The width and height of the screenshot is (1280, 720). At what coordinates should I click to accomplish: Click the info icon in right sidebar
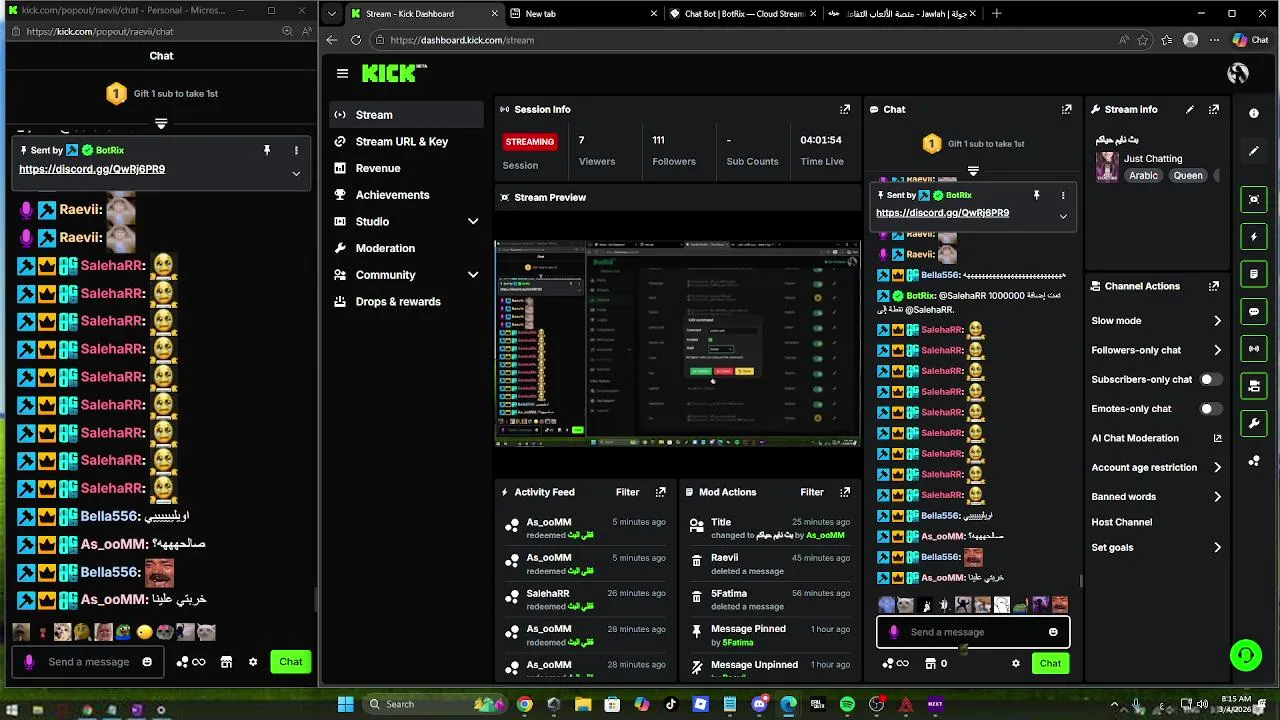(x=1254, y=113)
